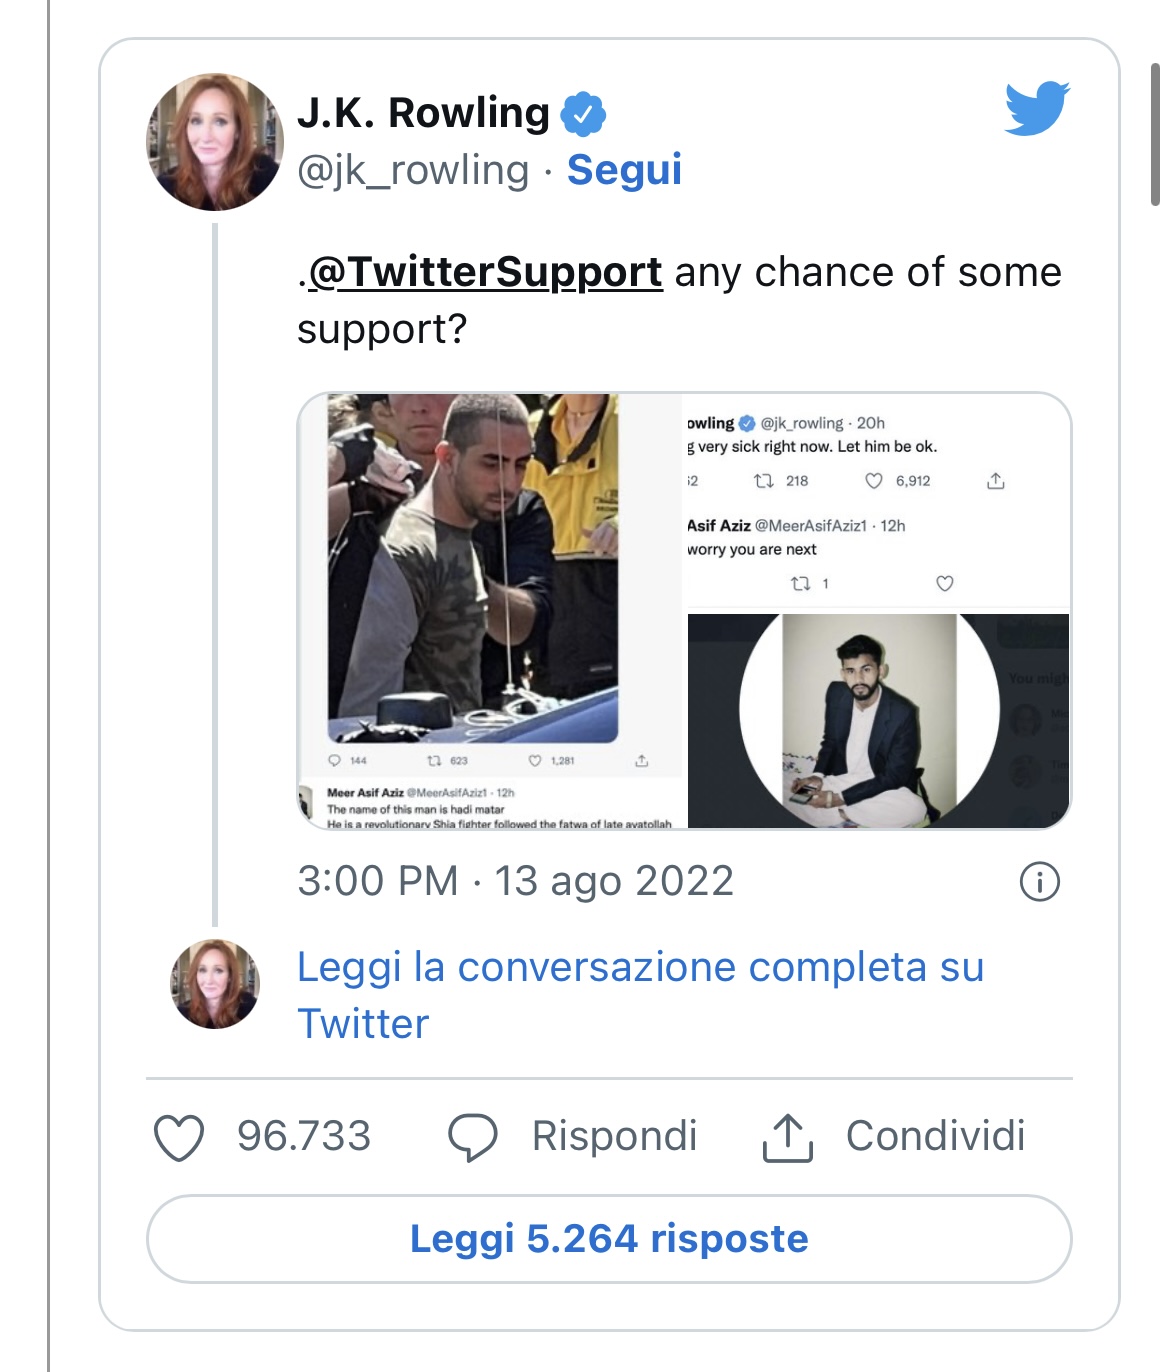
Task: Open the @TwitterSupport mention
Action: pyautogui.click(x=485, y=272)
